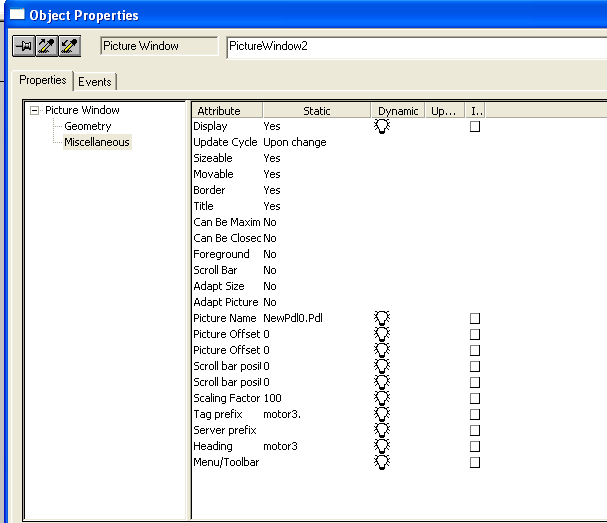Click the Server prefix dynamic light bulb
This screenshot has height=523, width=607.
[381, 430]
